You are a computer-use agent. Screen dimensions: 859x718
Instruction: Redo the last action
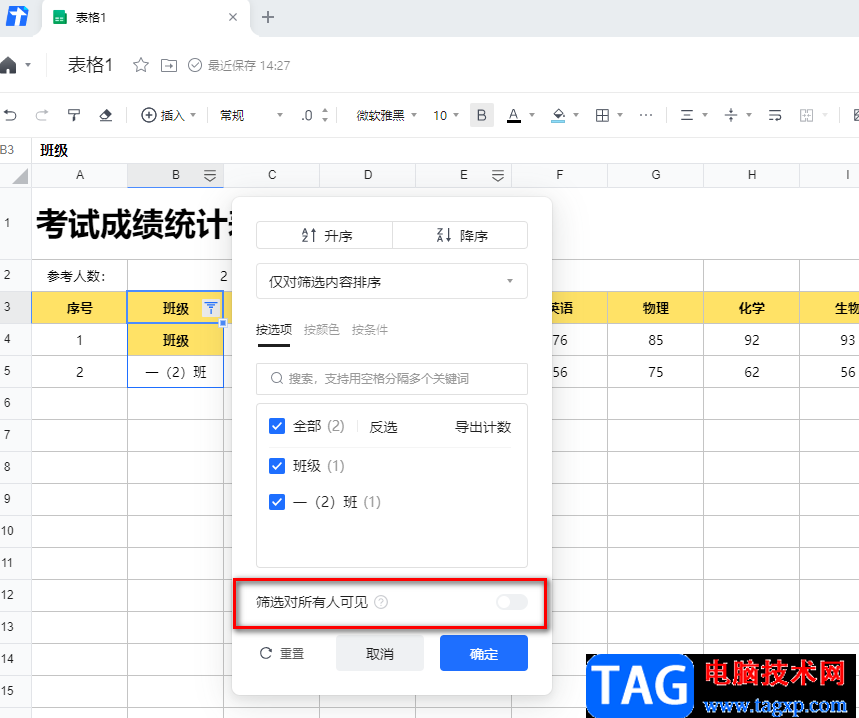coord(42,115)
